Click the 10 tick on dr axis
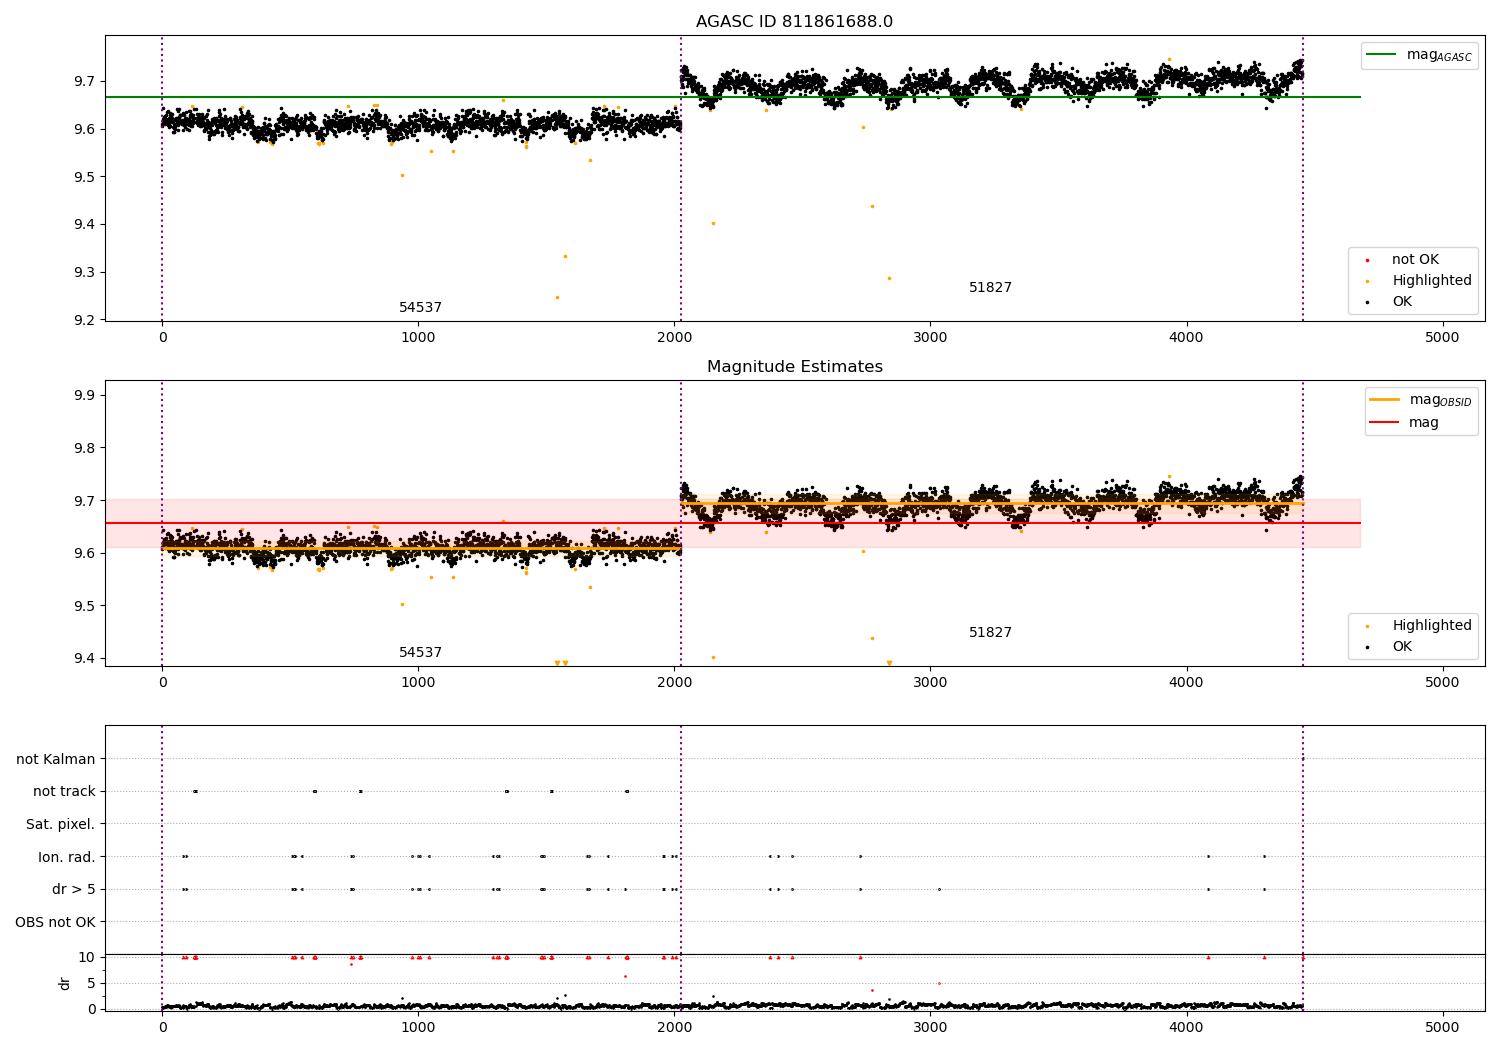Screen dimensions: 1500x1050 87,957
